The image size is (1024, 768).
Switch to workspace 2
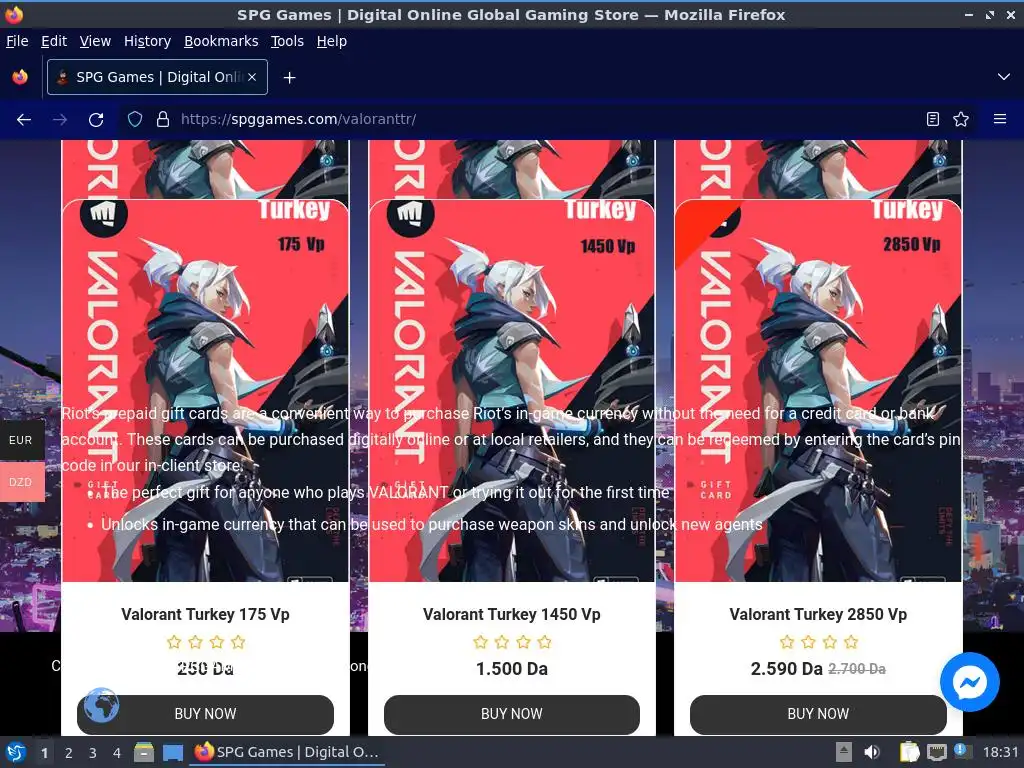coord(69,753)
